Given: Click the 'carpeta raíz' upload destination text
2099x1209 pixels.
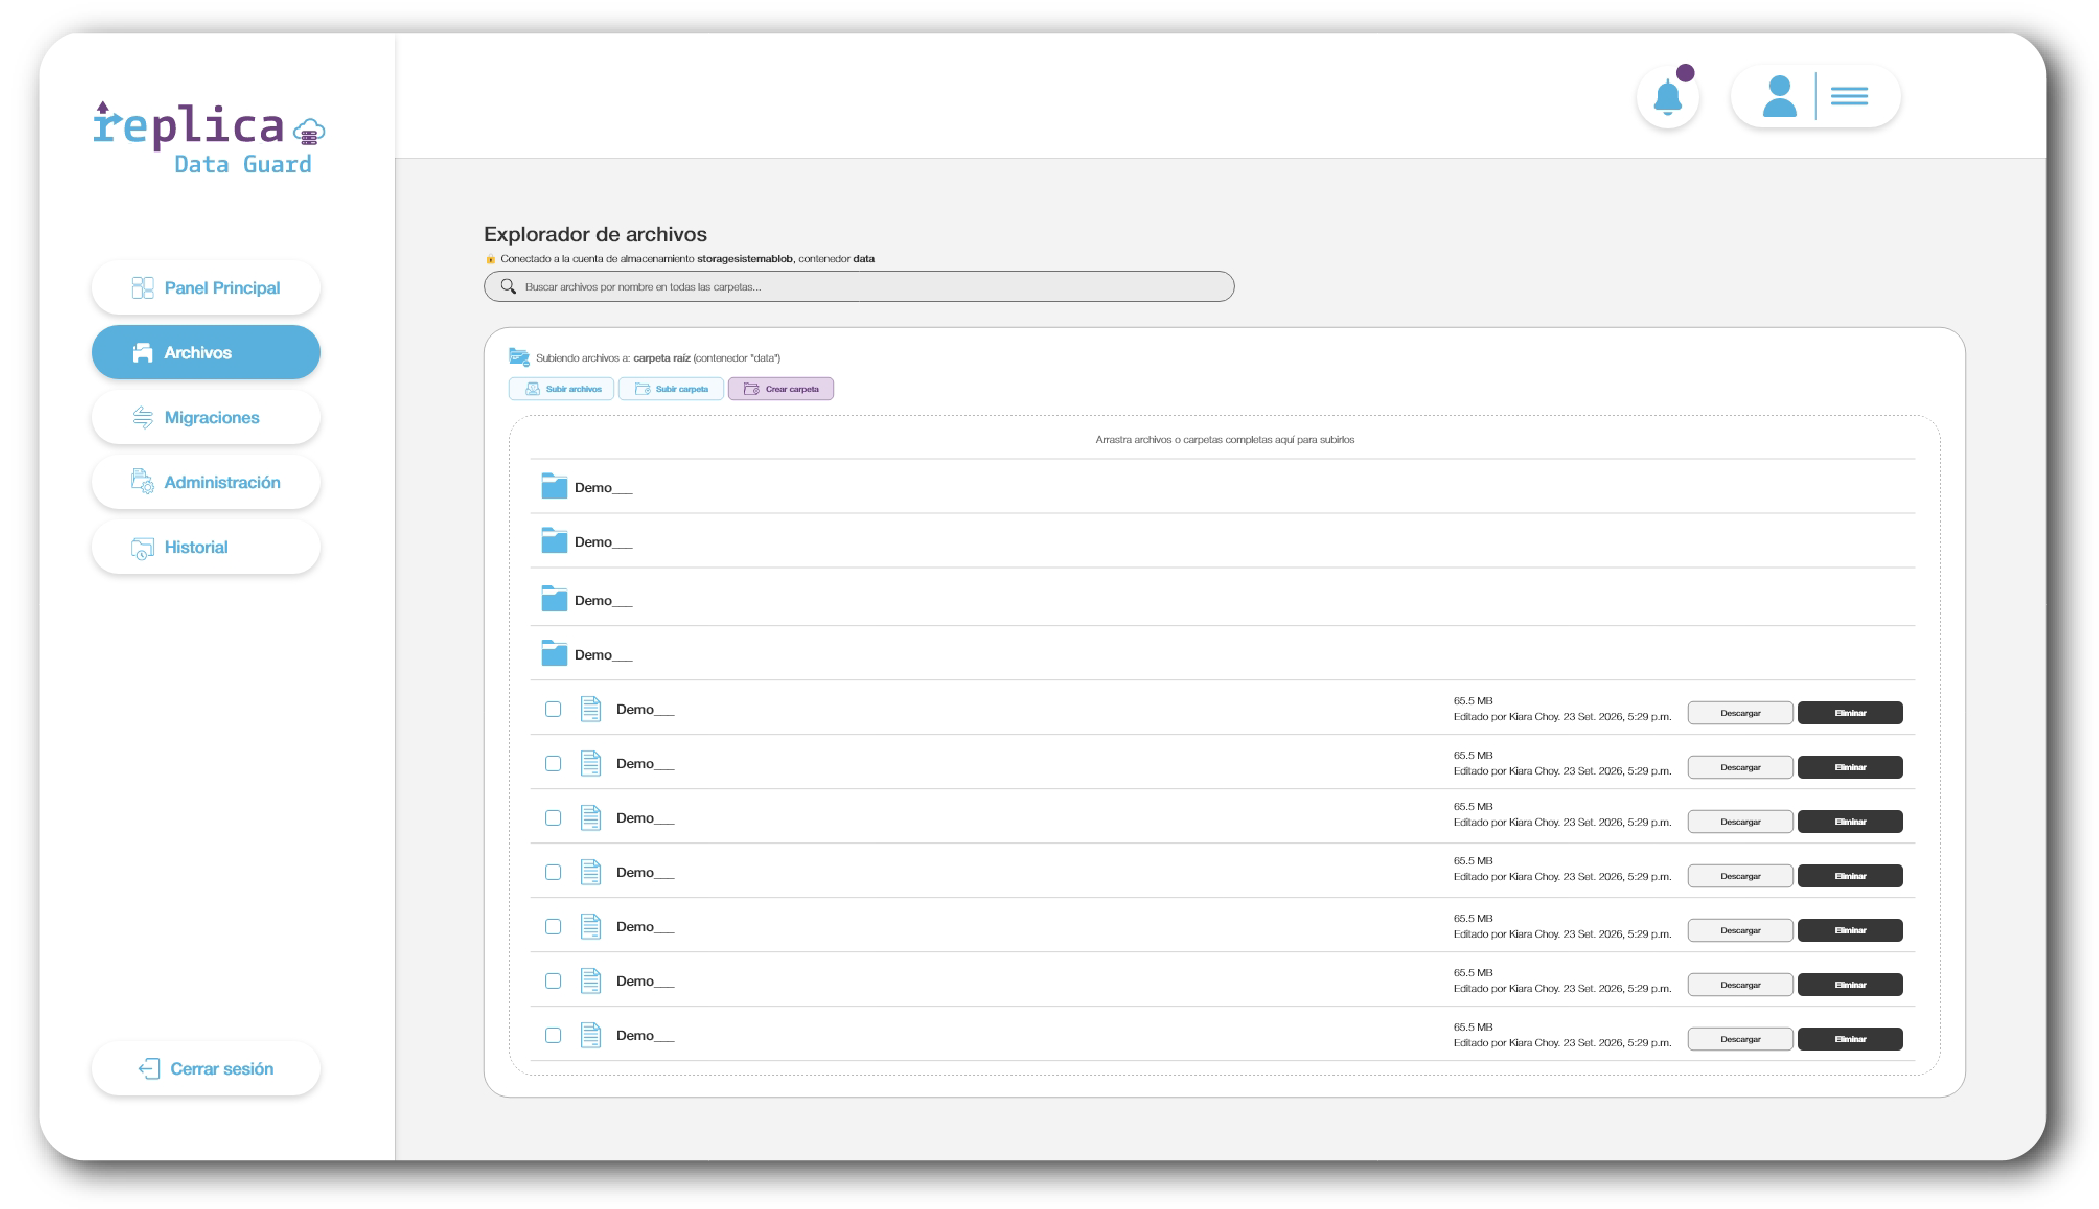Looking at the screenshot, I should pos(661,358).
